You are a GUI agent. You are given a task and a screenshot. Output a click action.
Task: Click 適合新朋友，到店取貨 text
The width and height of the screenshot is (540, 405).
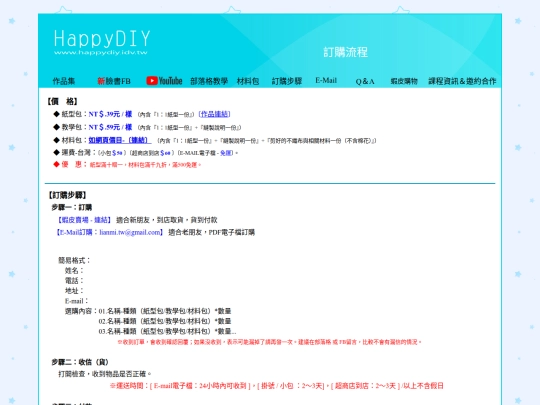167,220
